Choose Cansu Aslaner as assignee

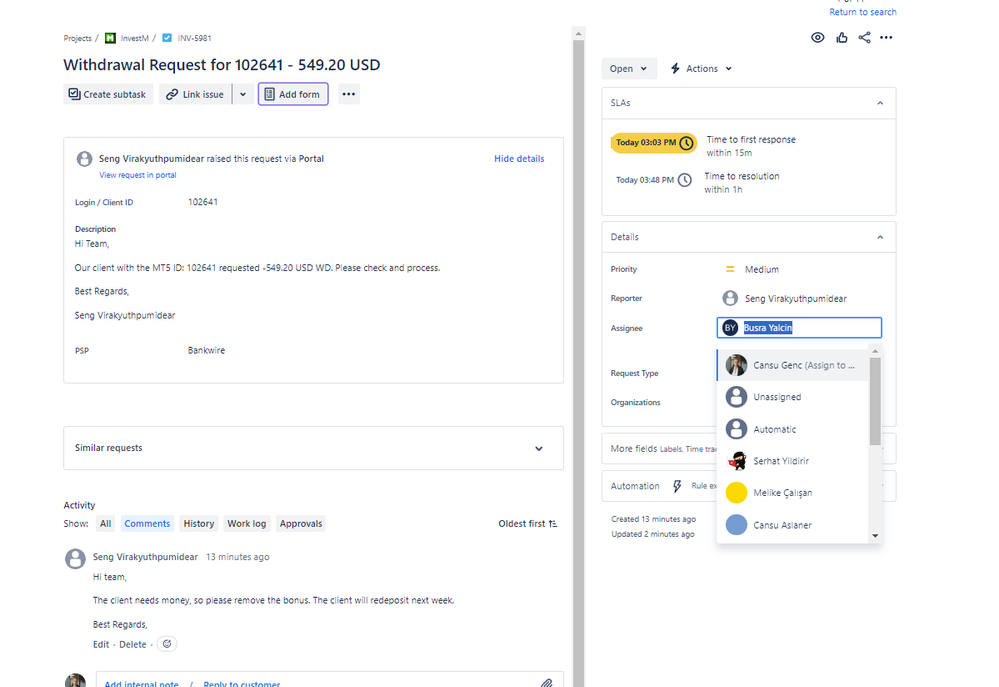coord(793,525)
